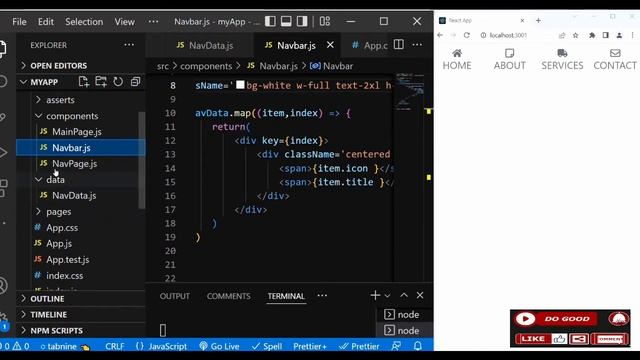640x360 pixels.
Task: Collapse all folders in the explorer
Action: pos(136,82)
